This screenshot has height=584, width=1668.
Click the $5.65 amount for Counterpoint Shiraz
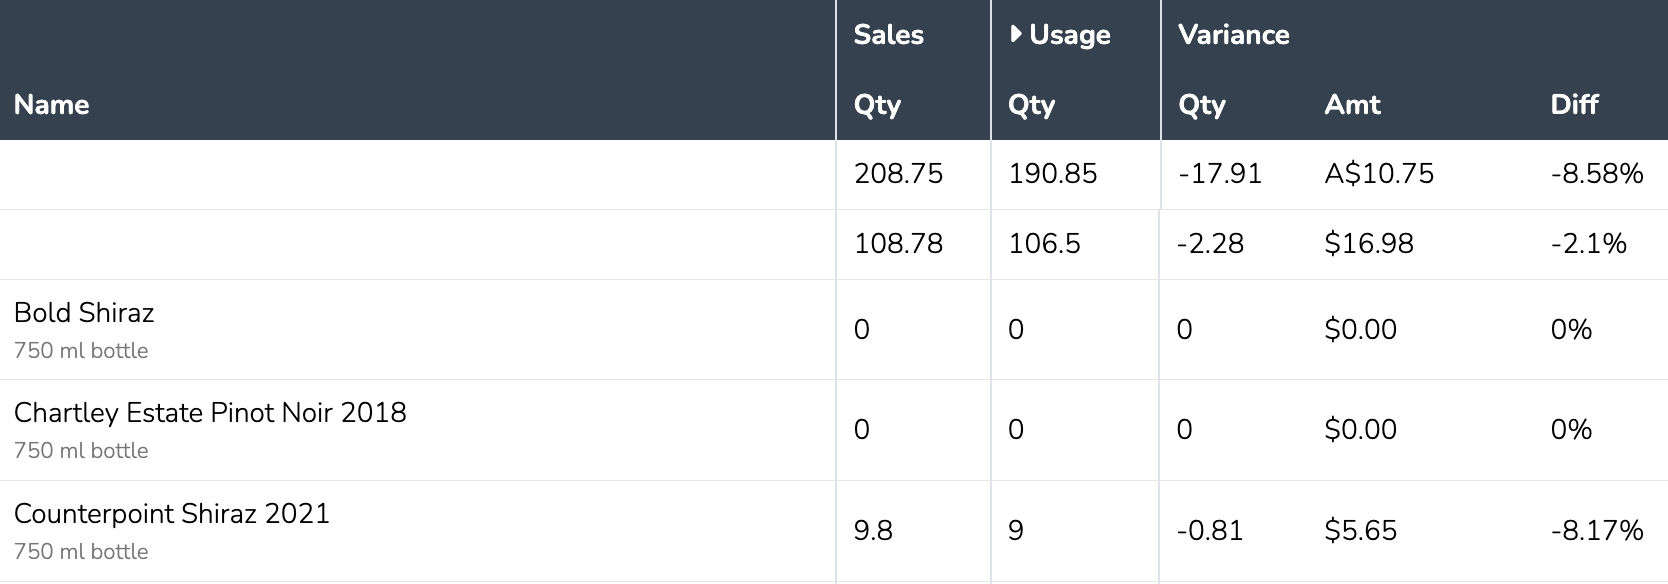click(x=1360, y=530)
